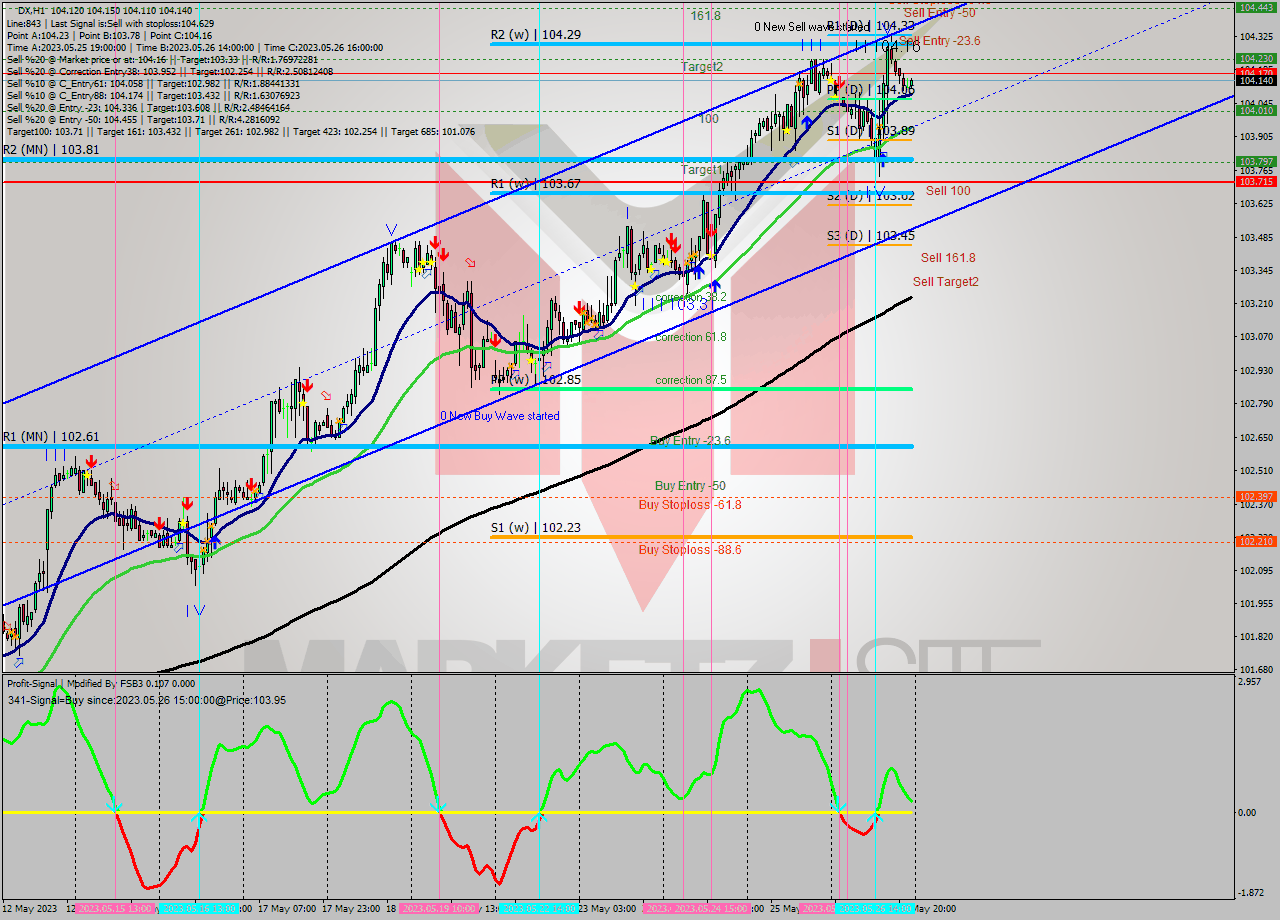1280x920 pixels.
Task: Select the pink 2023.05.15 13:00 time marker
Action: [115, 909]
